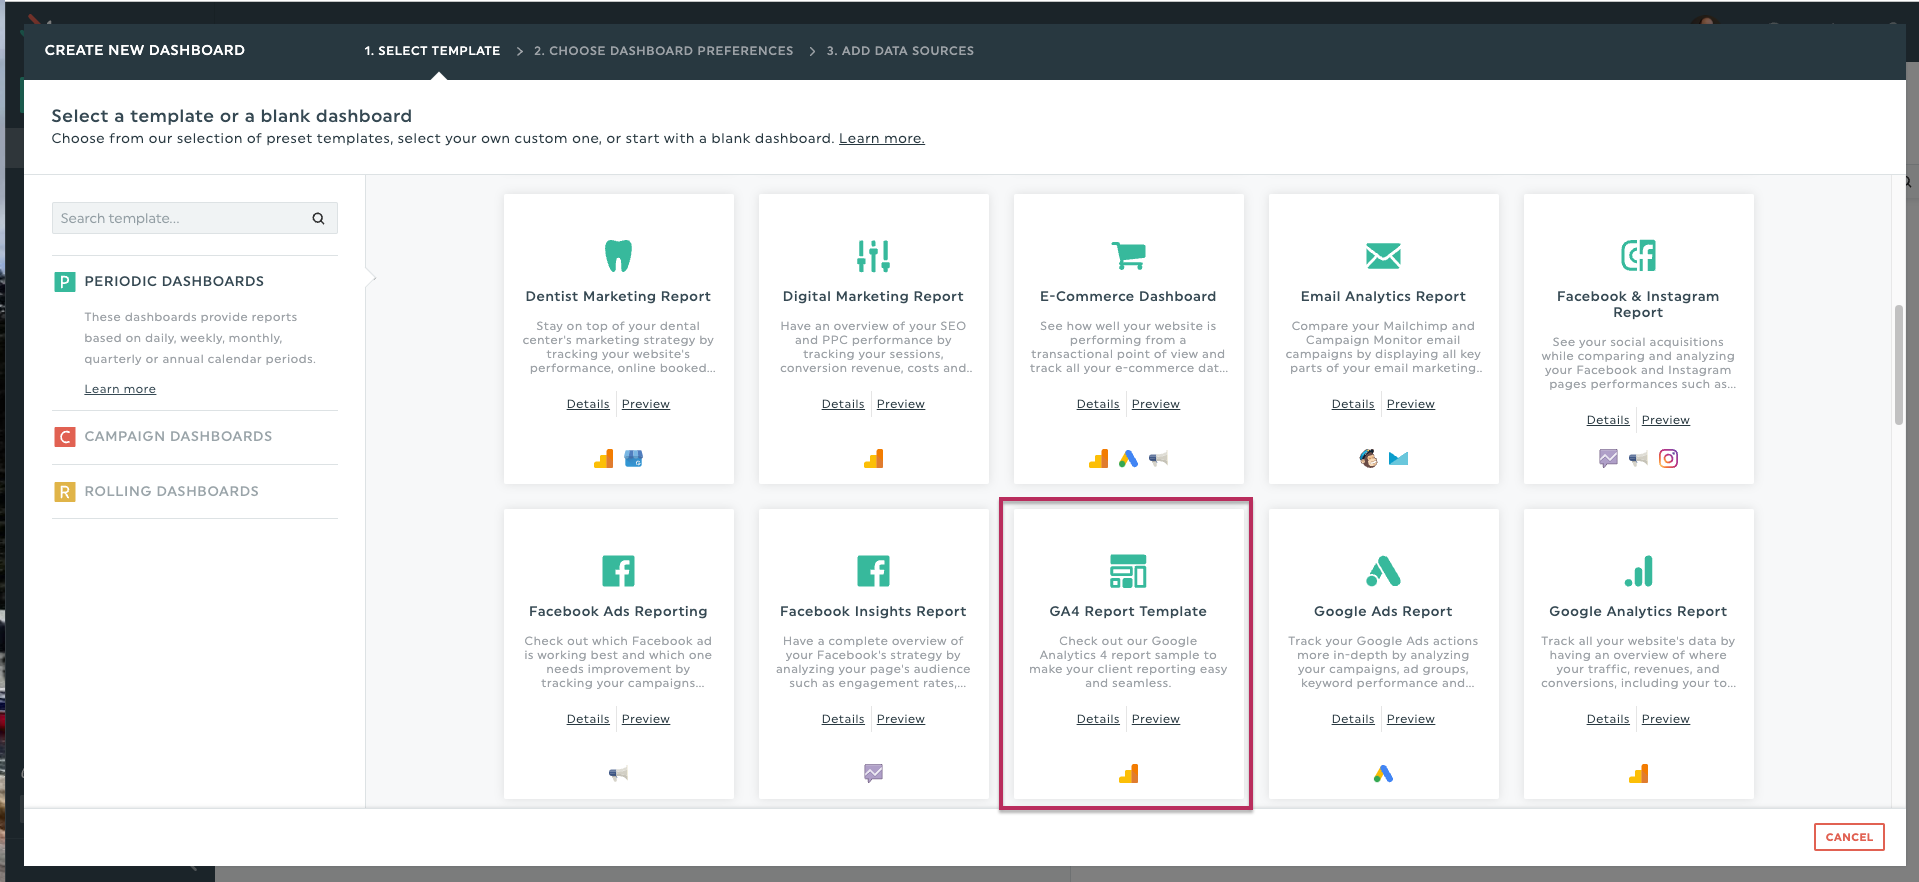This screenshot has height=882, width=1919.
Task: Preview the Email Analytics Report
Action: 1411,404
